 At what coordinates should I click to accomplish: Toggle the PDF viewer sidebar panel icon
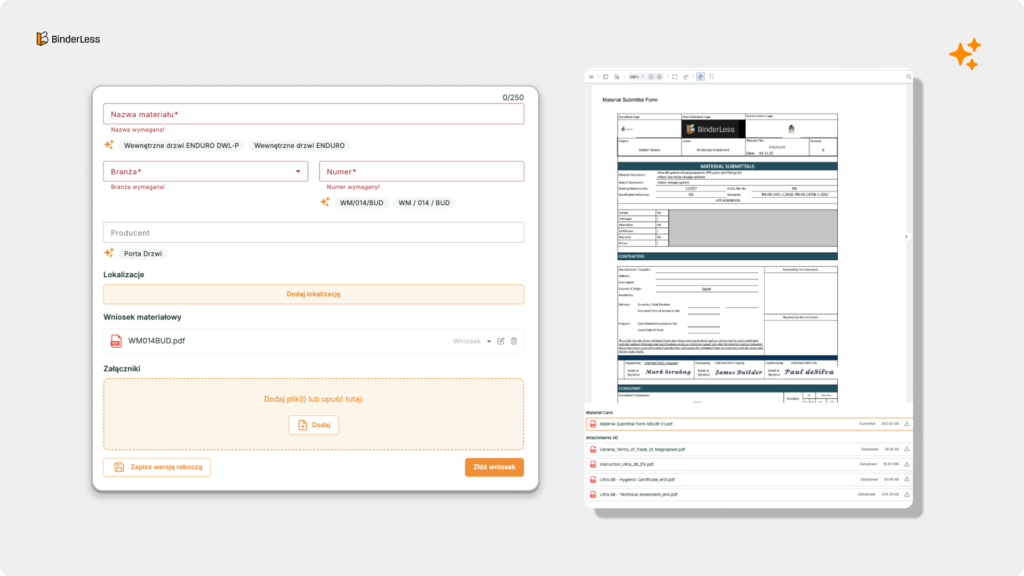click(x=604, y=76)
